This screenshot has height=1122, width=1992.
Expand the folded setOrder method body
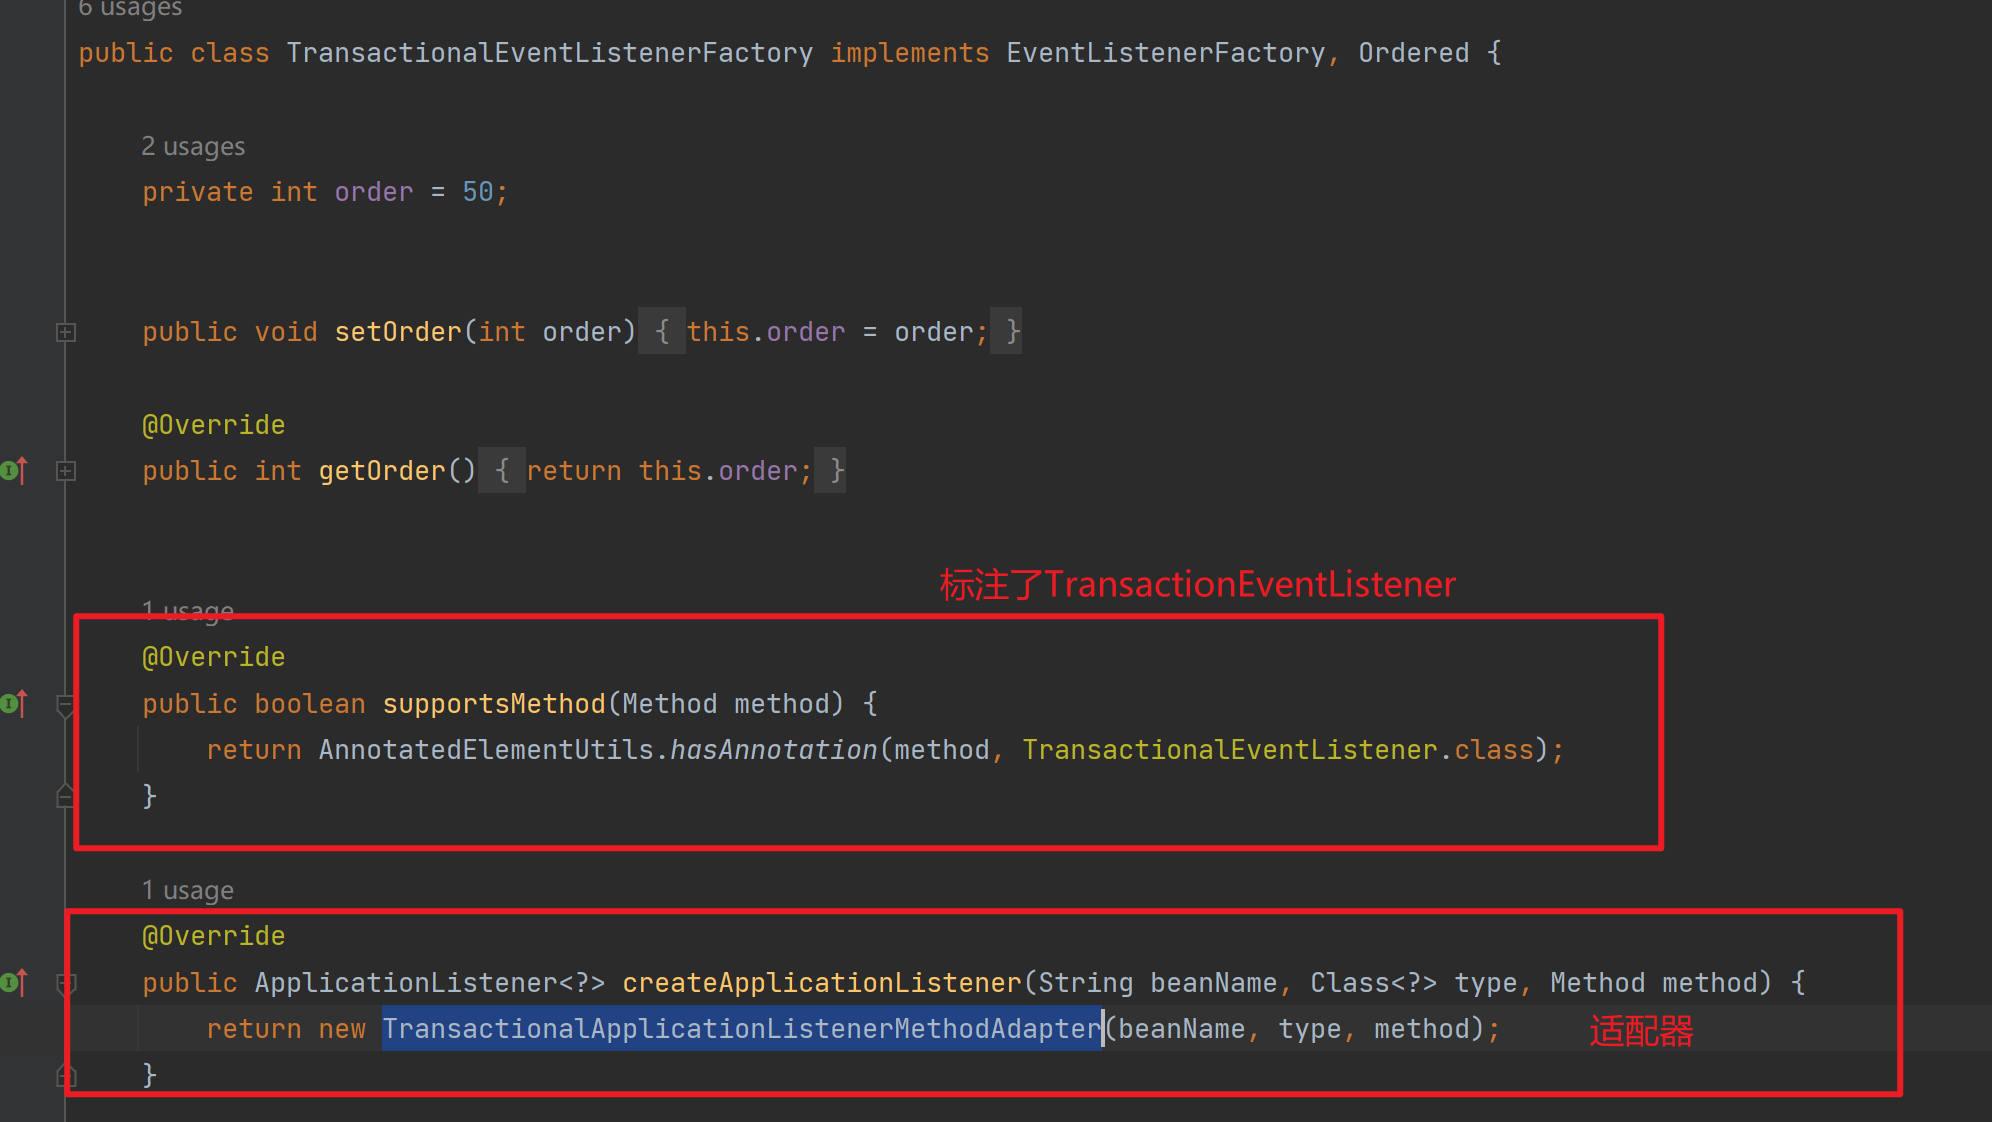click(66, 332)
